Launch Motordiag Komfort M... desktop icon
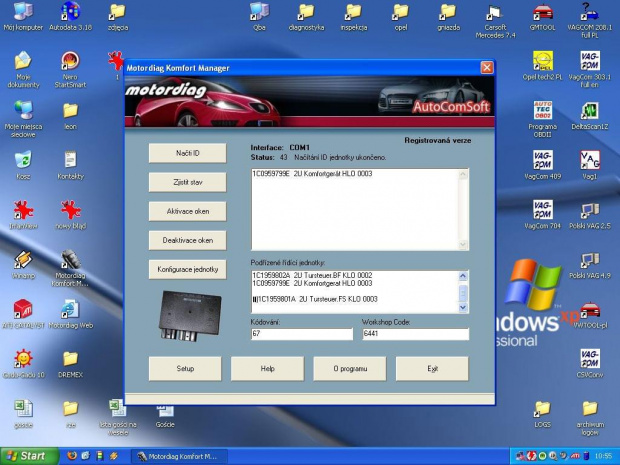This screenshot has height=465, width=620. click(70, 269)
